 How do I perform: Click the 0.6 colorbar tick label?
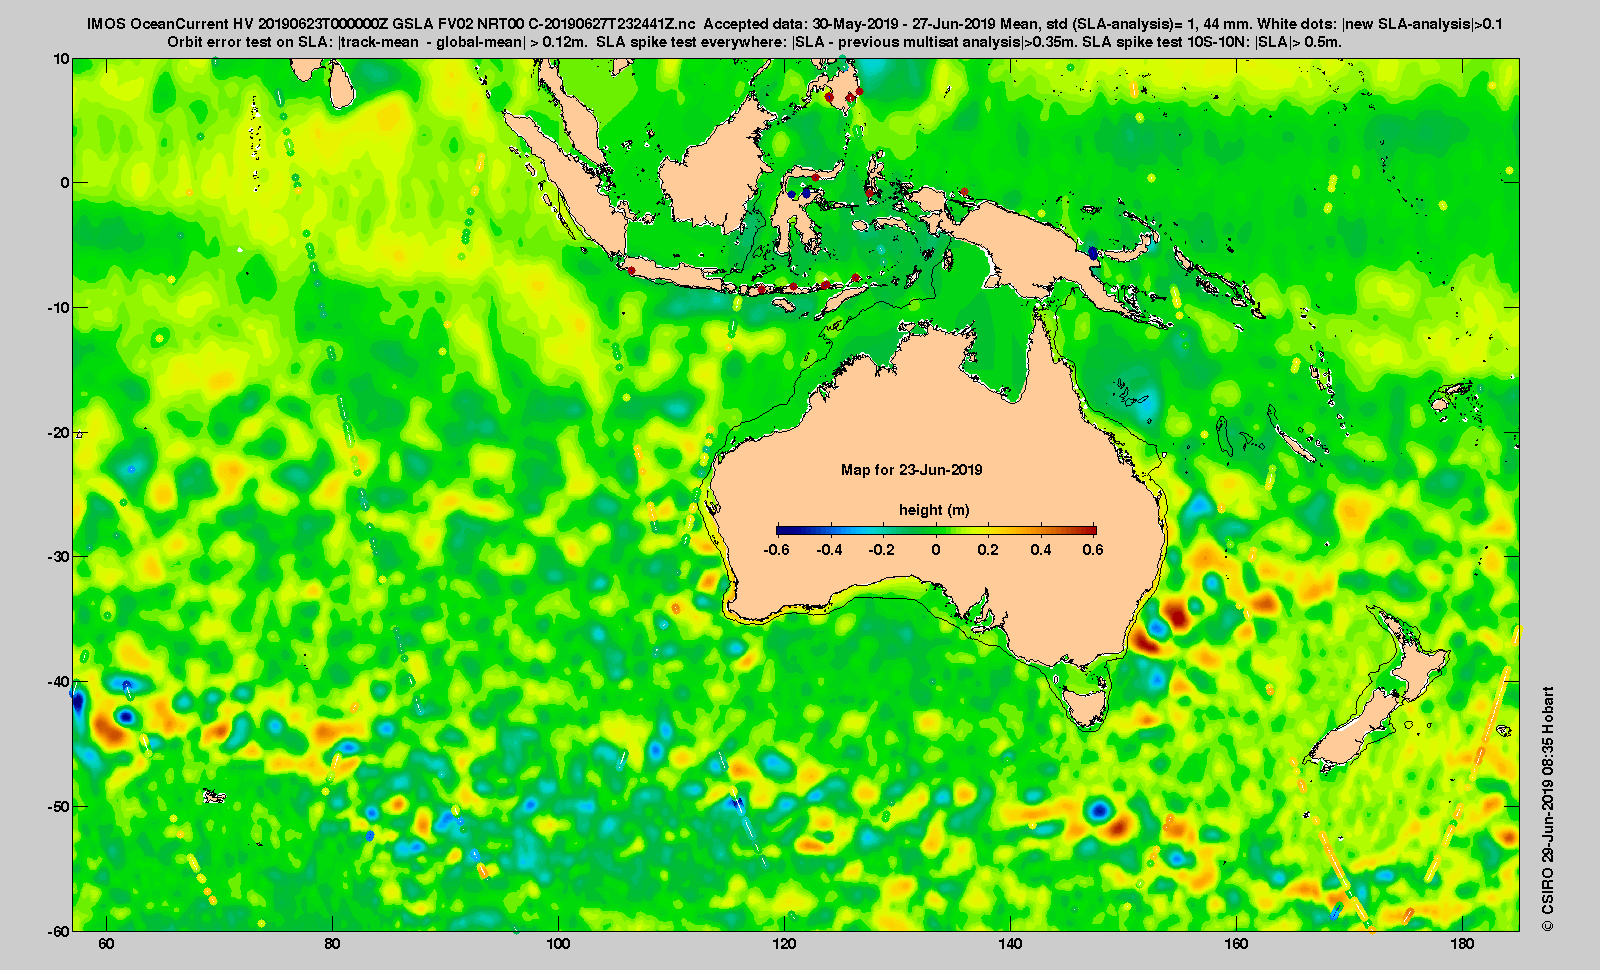[1093, 549]
